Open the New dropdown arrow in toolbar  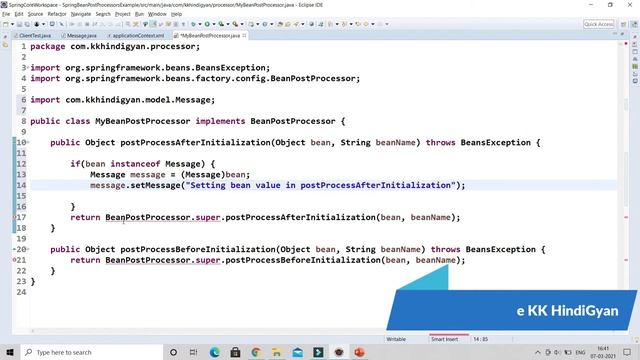pyautogui.click(x=12, y=24)
